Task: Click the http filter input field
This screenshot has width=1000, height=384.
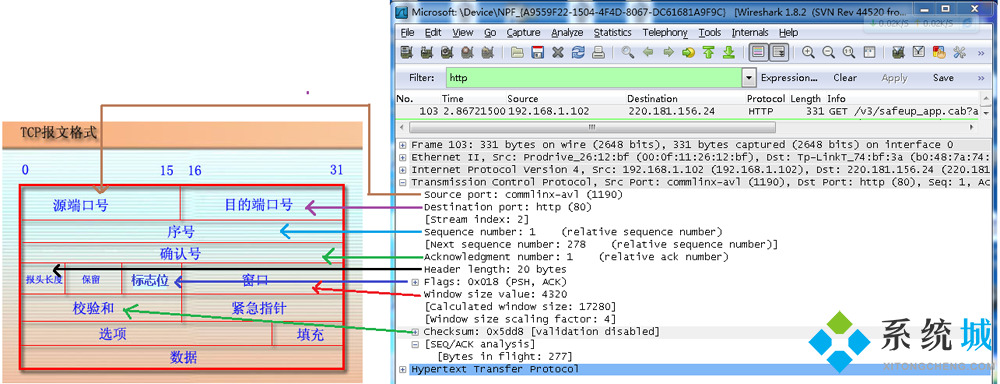Action: tap(594, 78)
